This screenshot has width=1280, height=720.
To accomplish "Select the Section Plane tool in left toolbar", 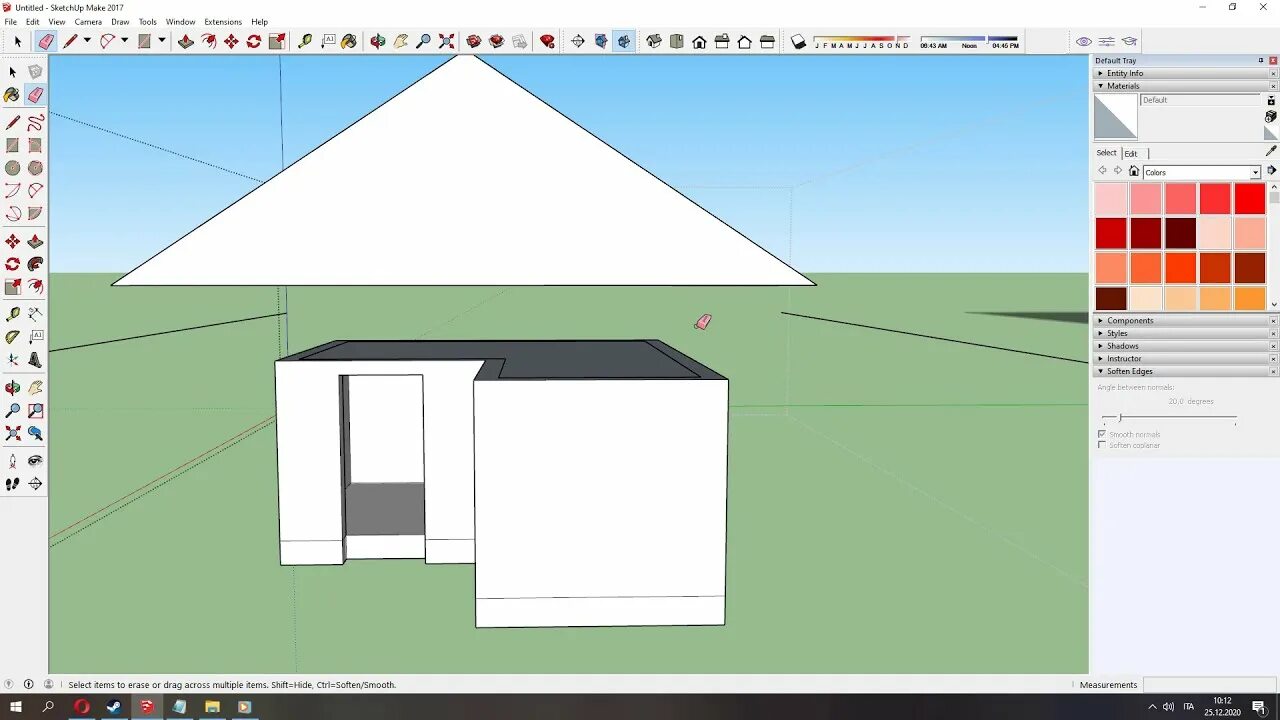I will [x=35, y=484].
